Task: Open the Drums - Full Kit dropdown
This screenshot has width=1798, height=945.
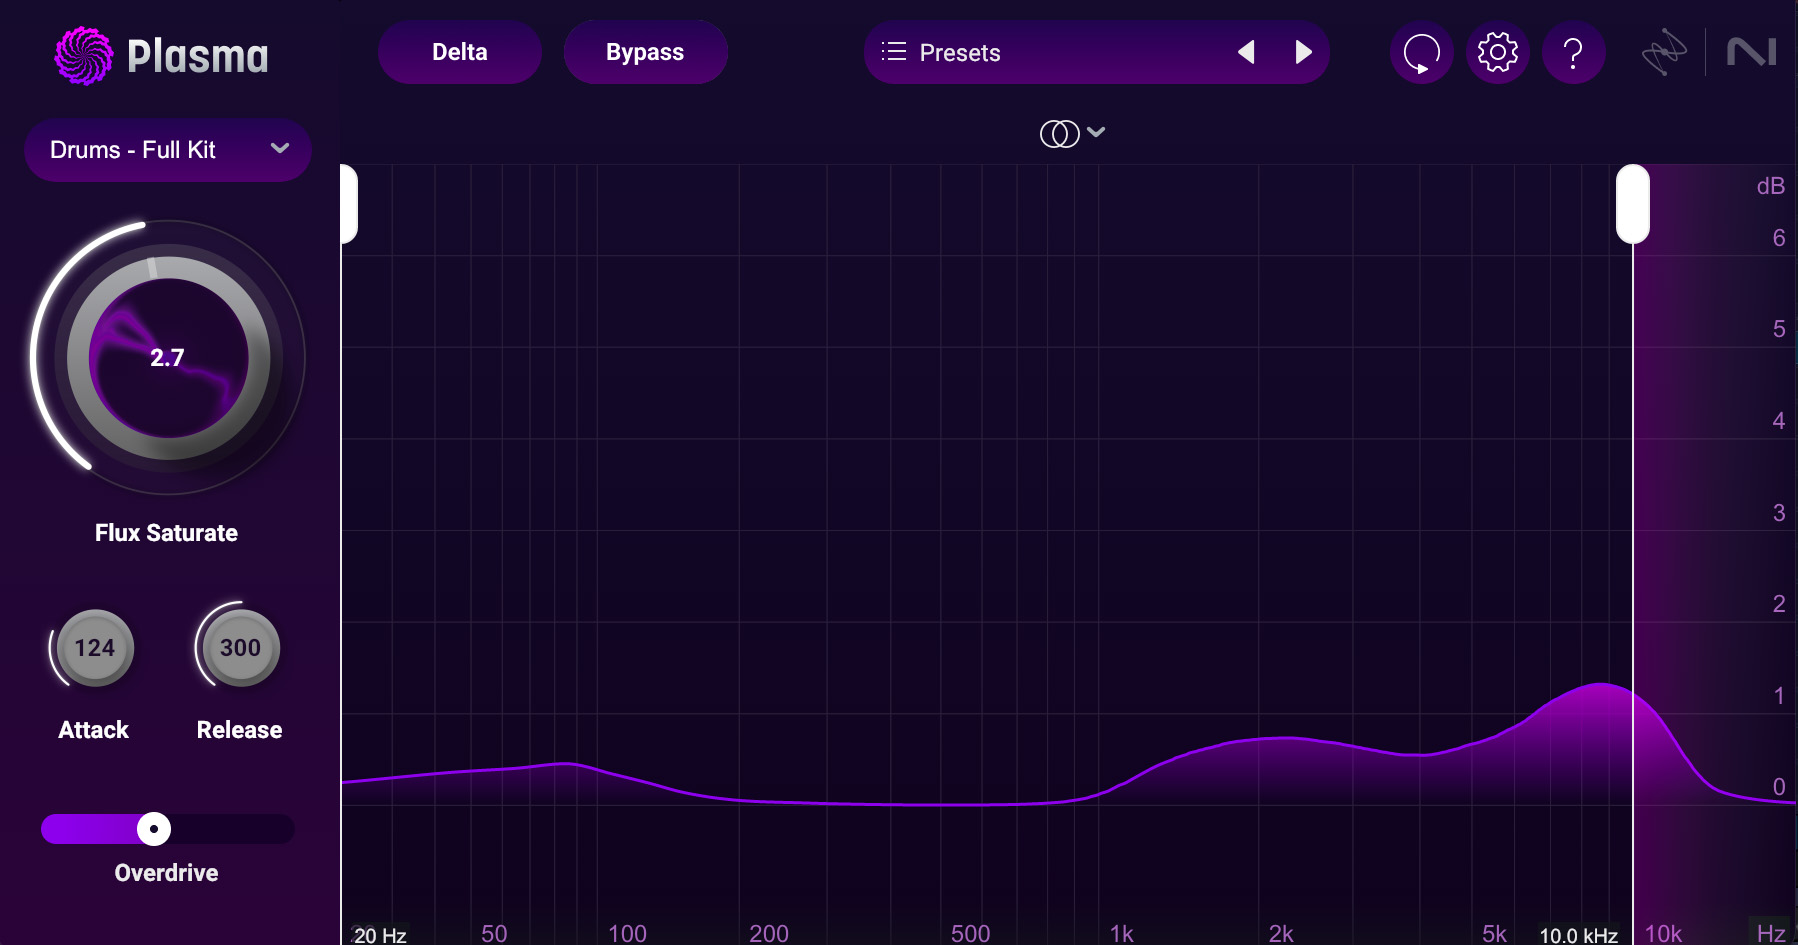Action: (168, 150)
